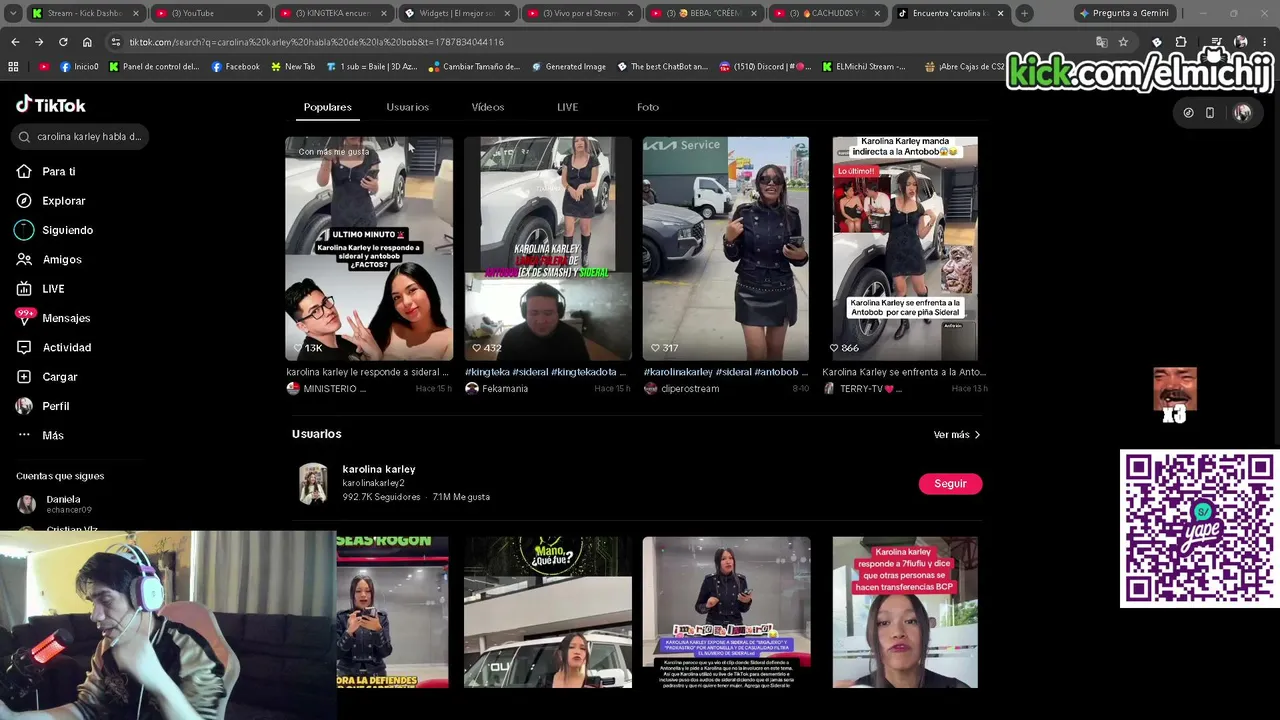This screenshot has height=720, width=1280.
Task: Click the browser address bar
Action: (600, 42)
